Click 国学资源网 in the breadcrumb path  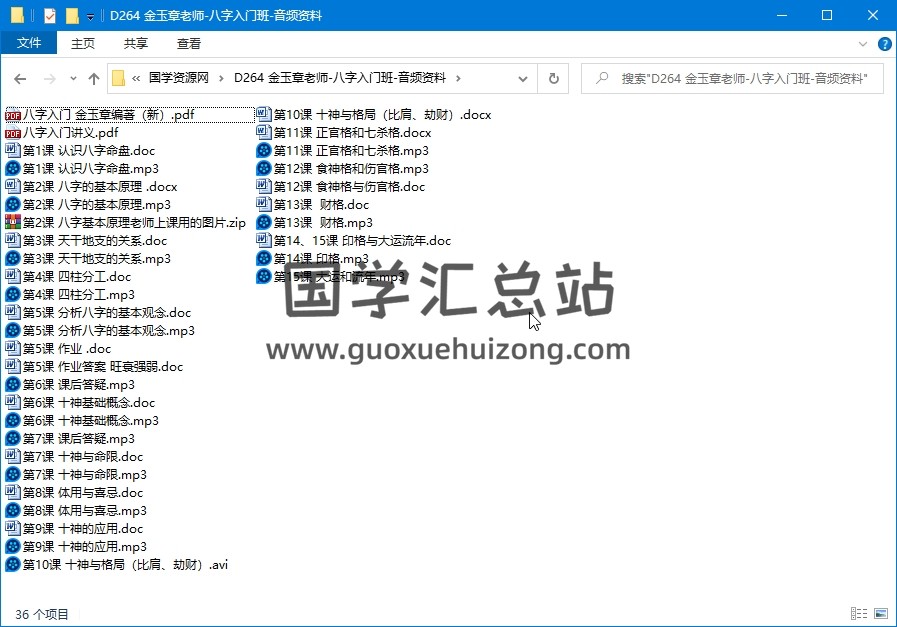click(x=178, y=78)
